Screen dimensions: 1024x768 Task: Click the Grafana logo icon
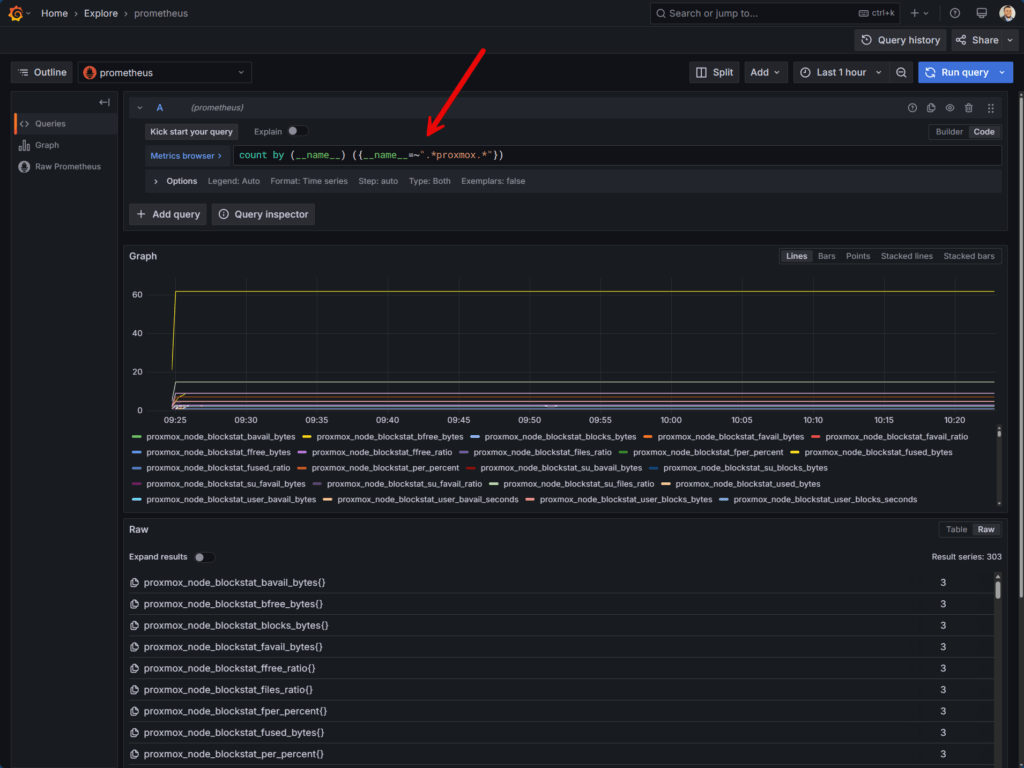click(x=16, y=13)
